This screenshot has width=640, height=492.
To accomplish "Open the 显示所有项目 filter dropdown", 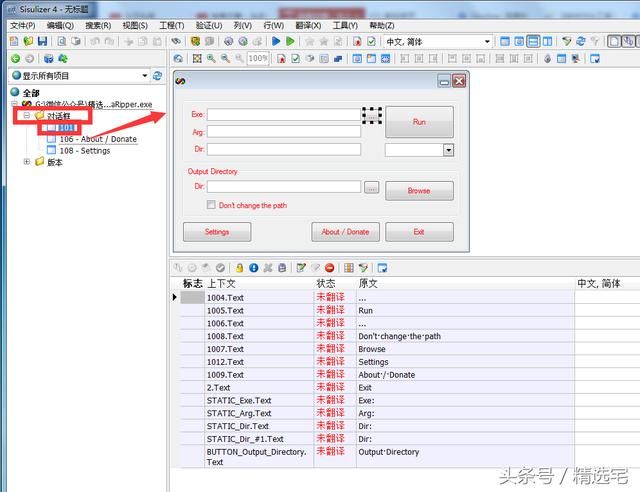I will (x=144, y=76).
